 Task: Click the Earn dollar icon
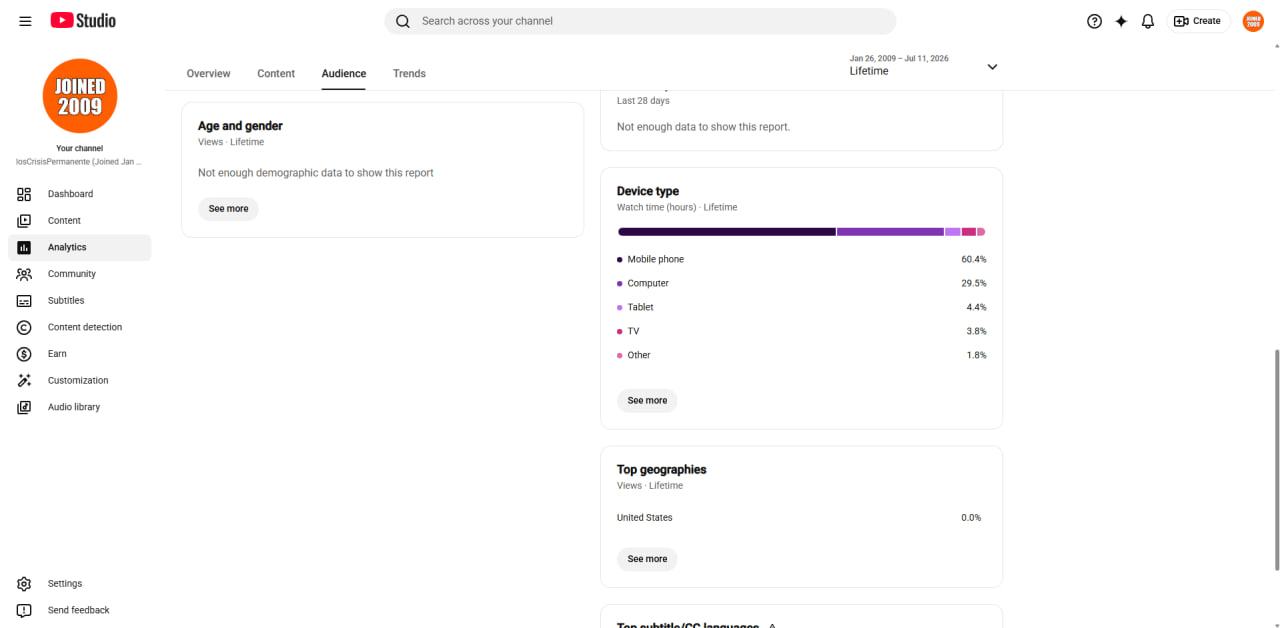point(24,354)
